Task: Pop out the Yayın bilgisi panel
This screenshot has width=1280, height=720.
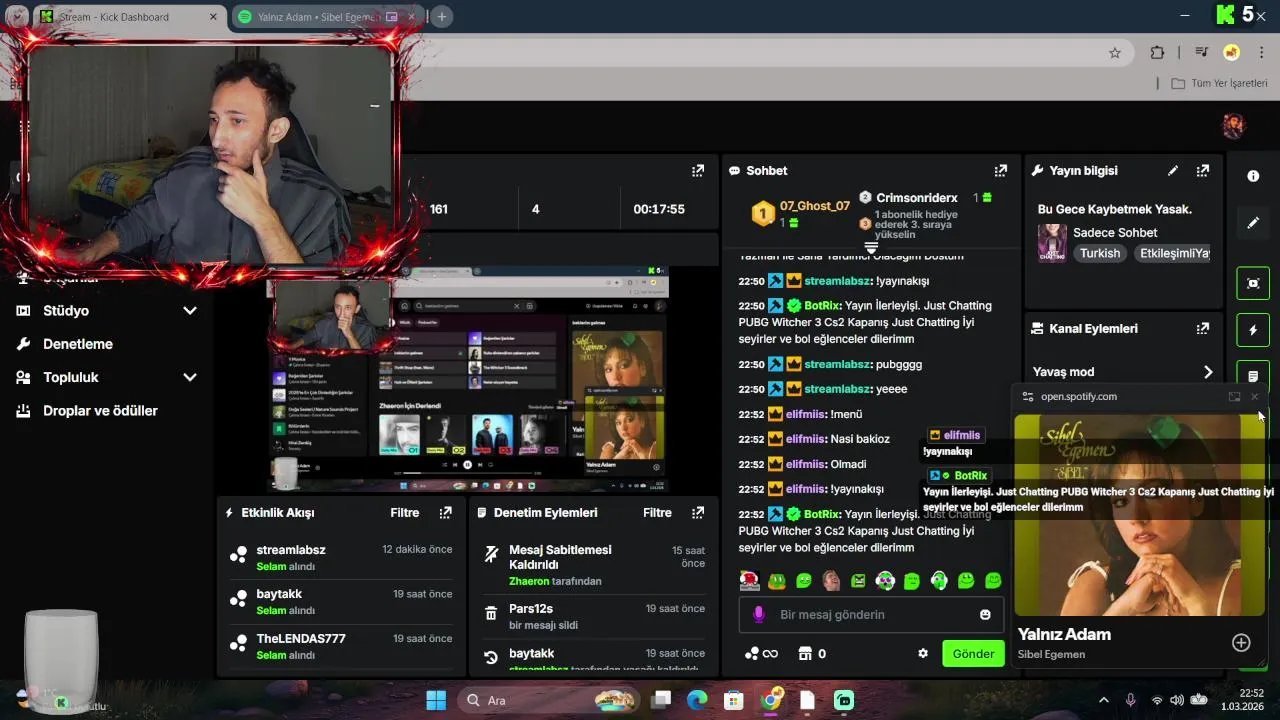Action: (1203, 171)
